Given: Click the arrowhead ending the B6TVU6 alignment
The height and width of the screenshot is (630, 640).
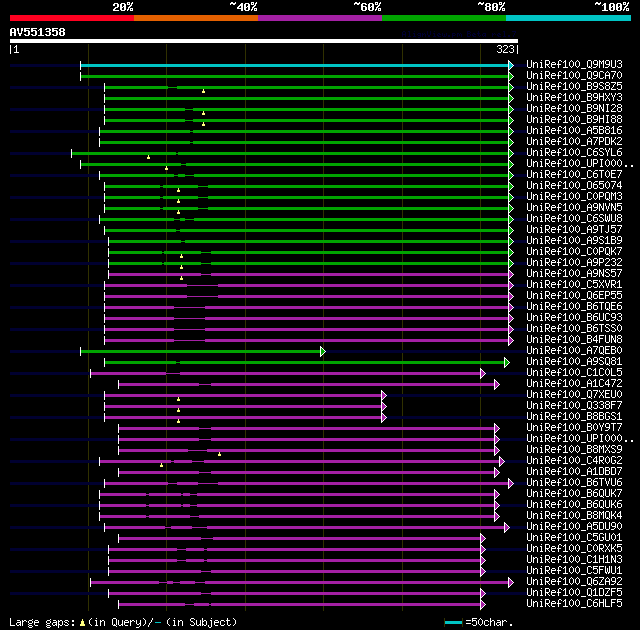Looking at the screenshot, I should [x=511, y=484].
